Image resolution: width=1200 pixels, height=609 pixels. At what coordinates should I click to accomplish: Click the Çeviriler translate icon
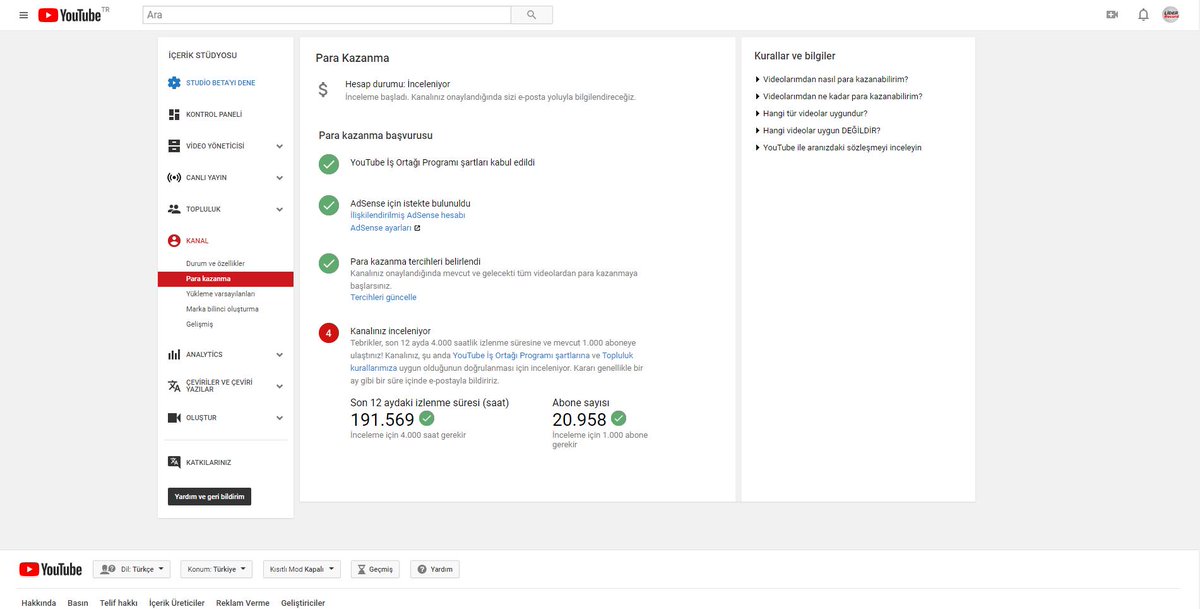click(x=174, y=386)
